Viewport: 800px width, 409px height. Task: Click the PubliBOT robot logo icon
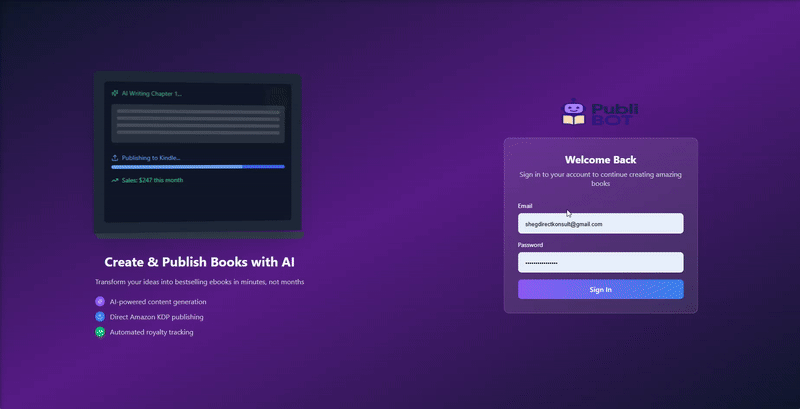pyautogui.click(x=573, y=114)
